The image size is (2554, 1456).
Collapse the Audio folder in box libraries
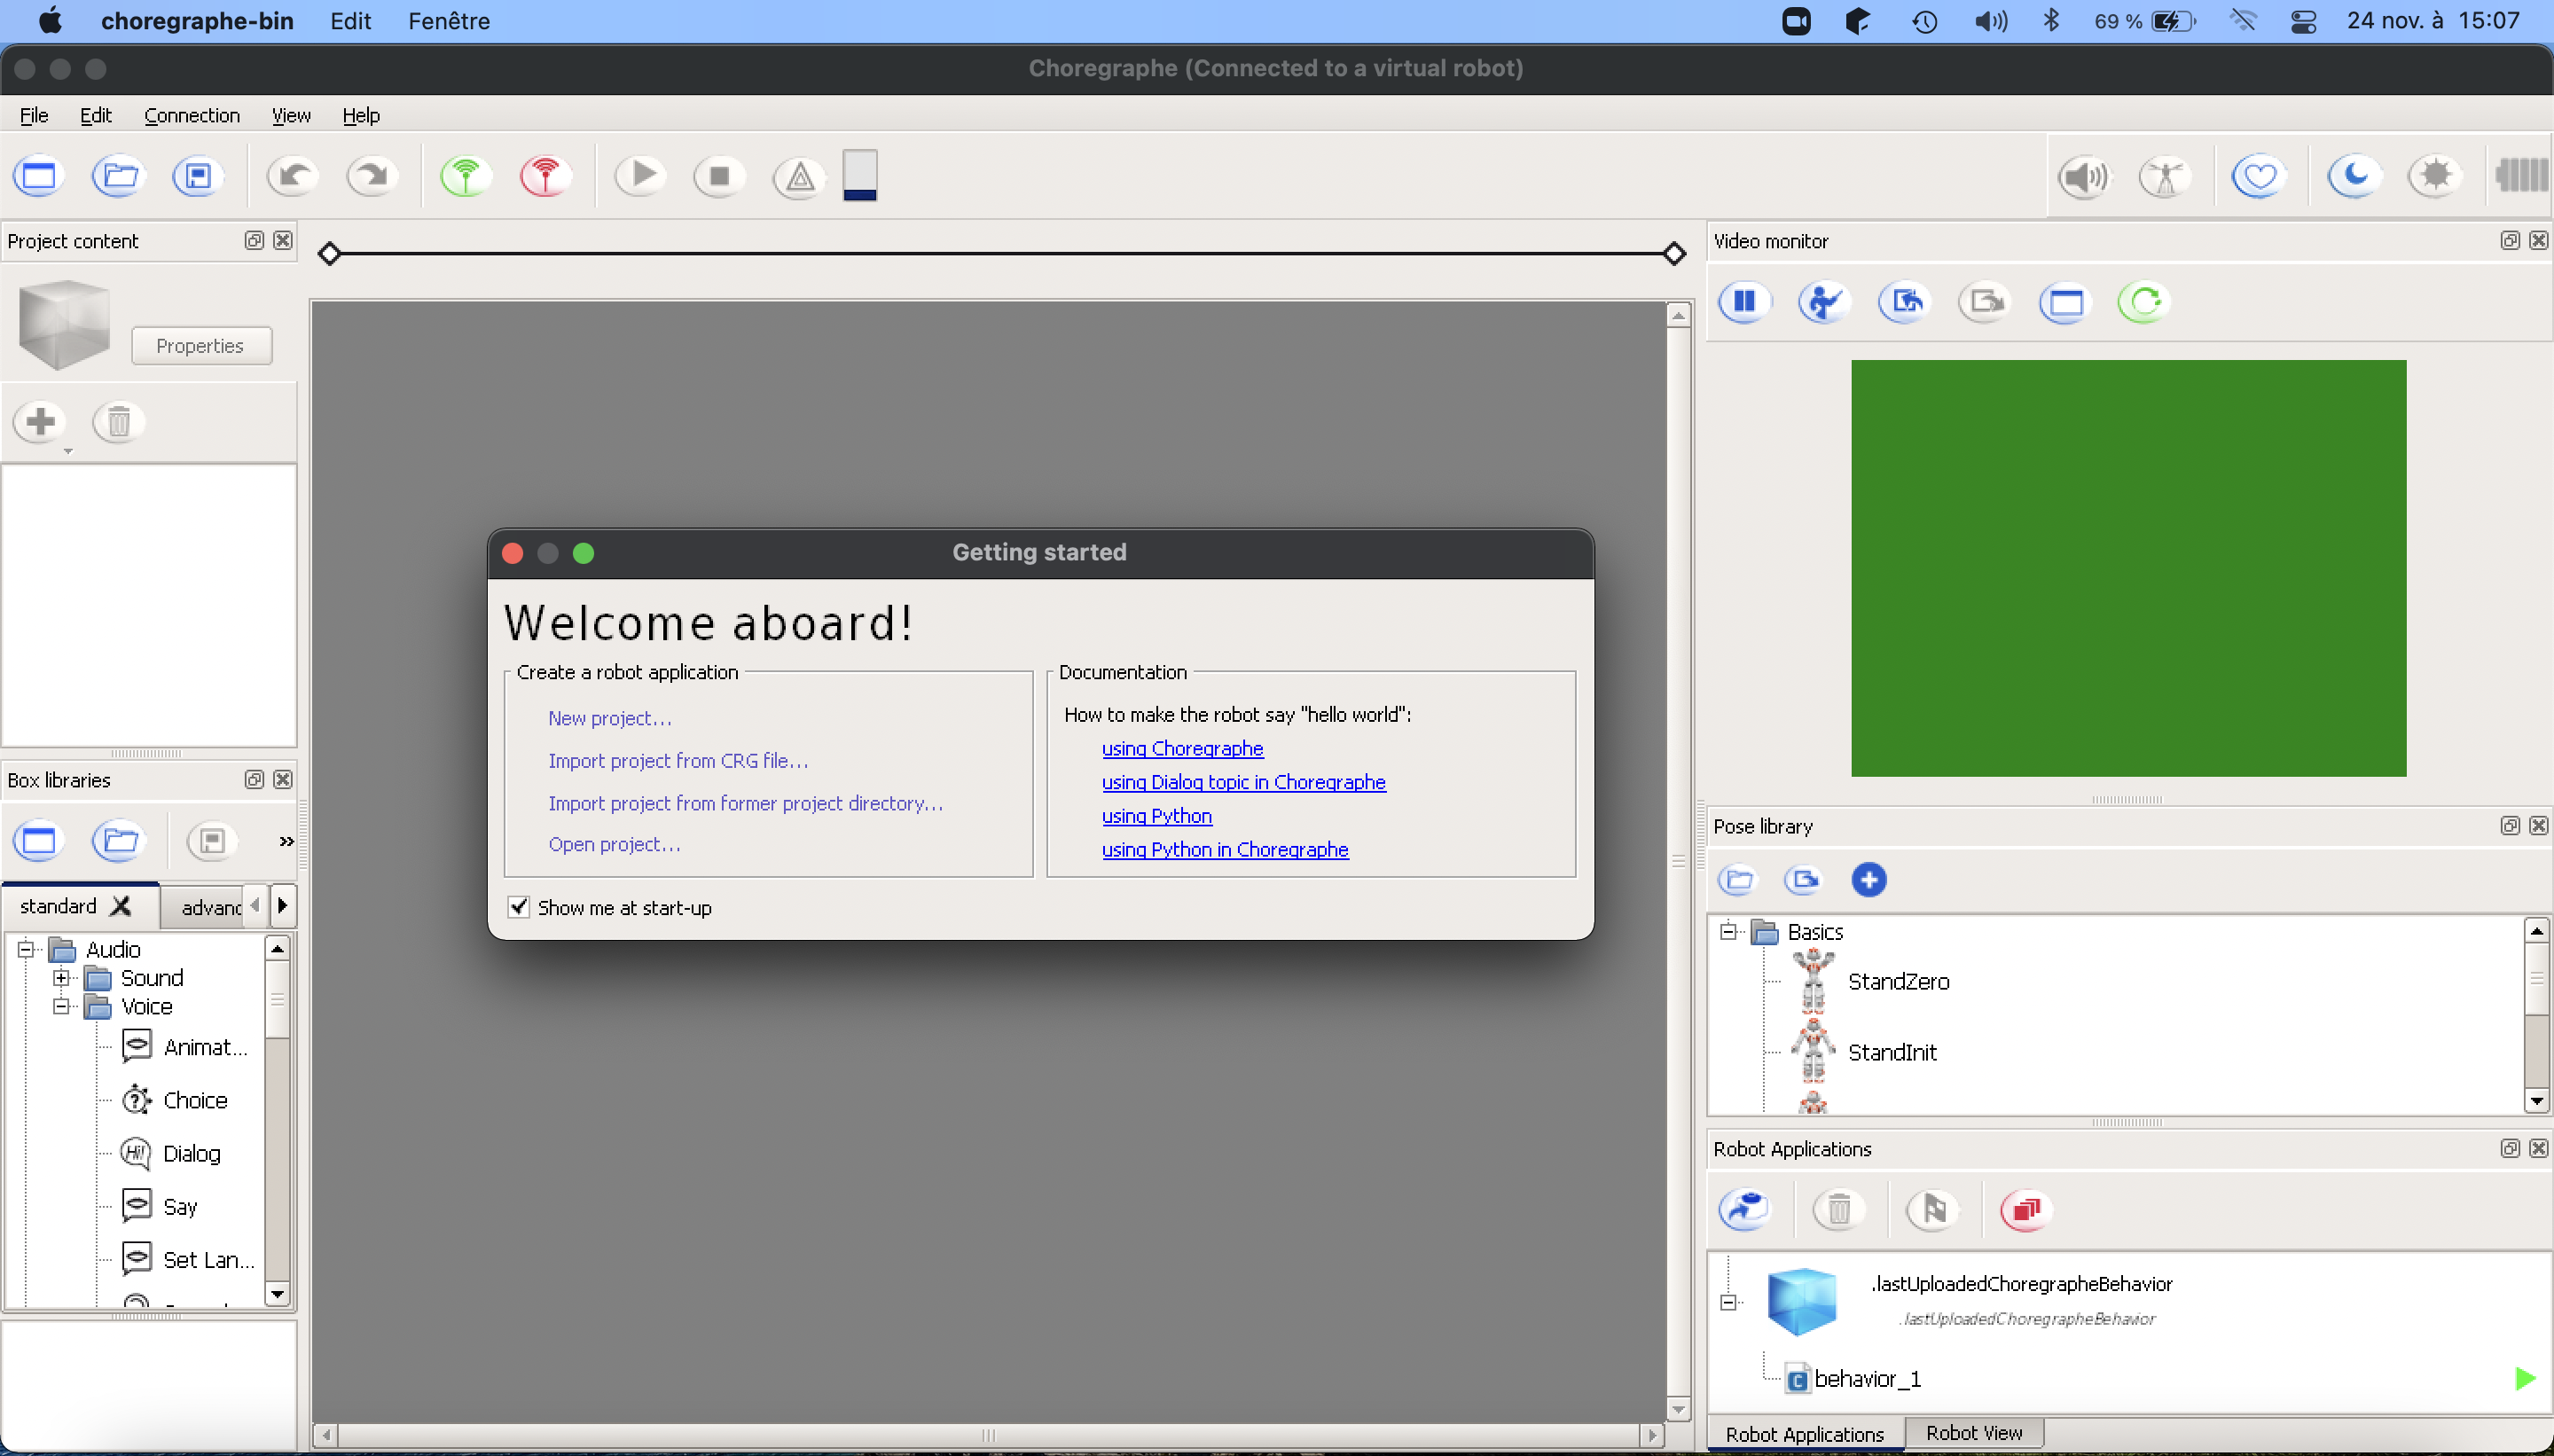(x=27, y=949)
